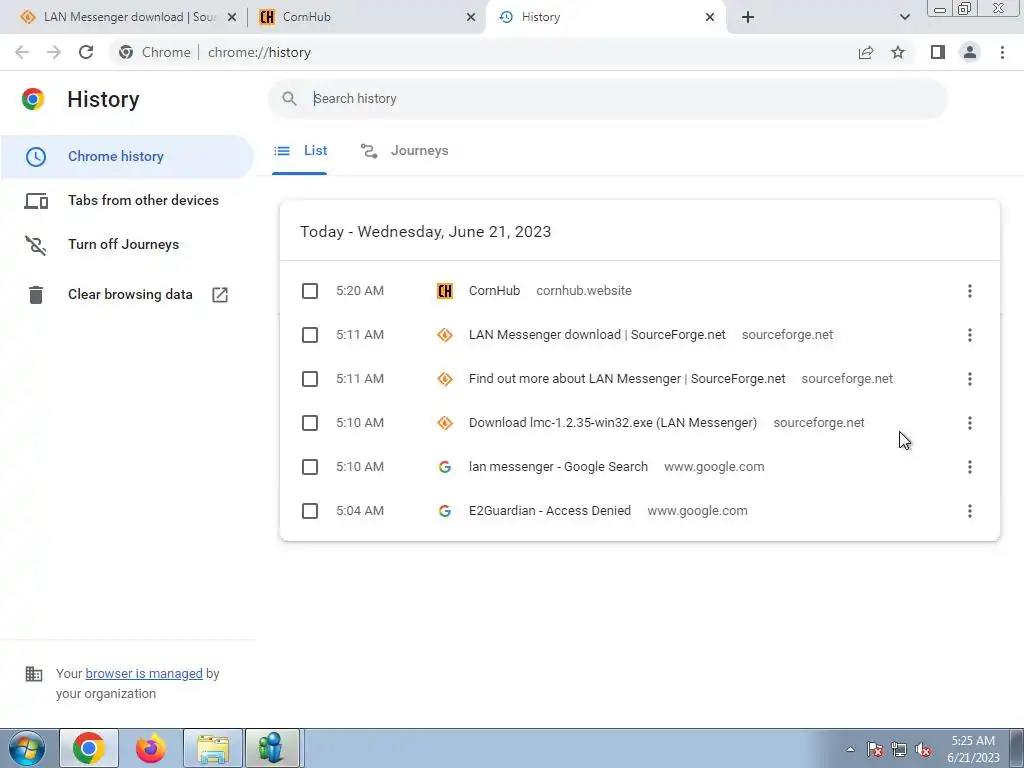
Task: Open the side panel icon
Action: click(x=938, y=52)
